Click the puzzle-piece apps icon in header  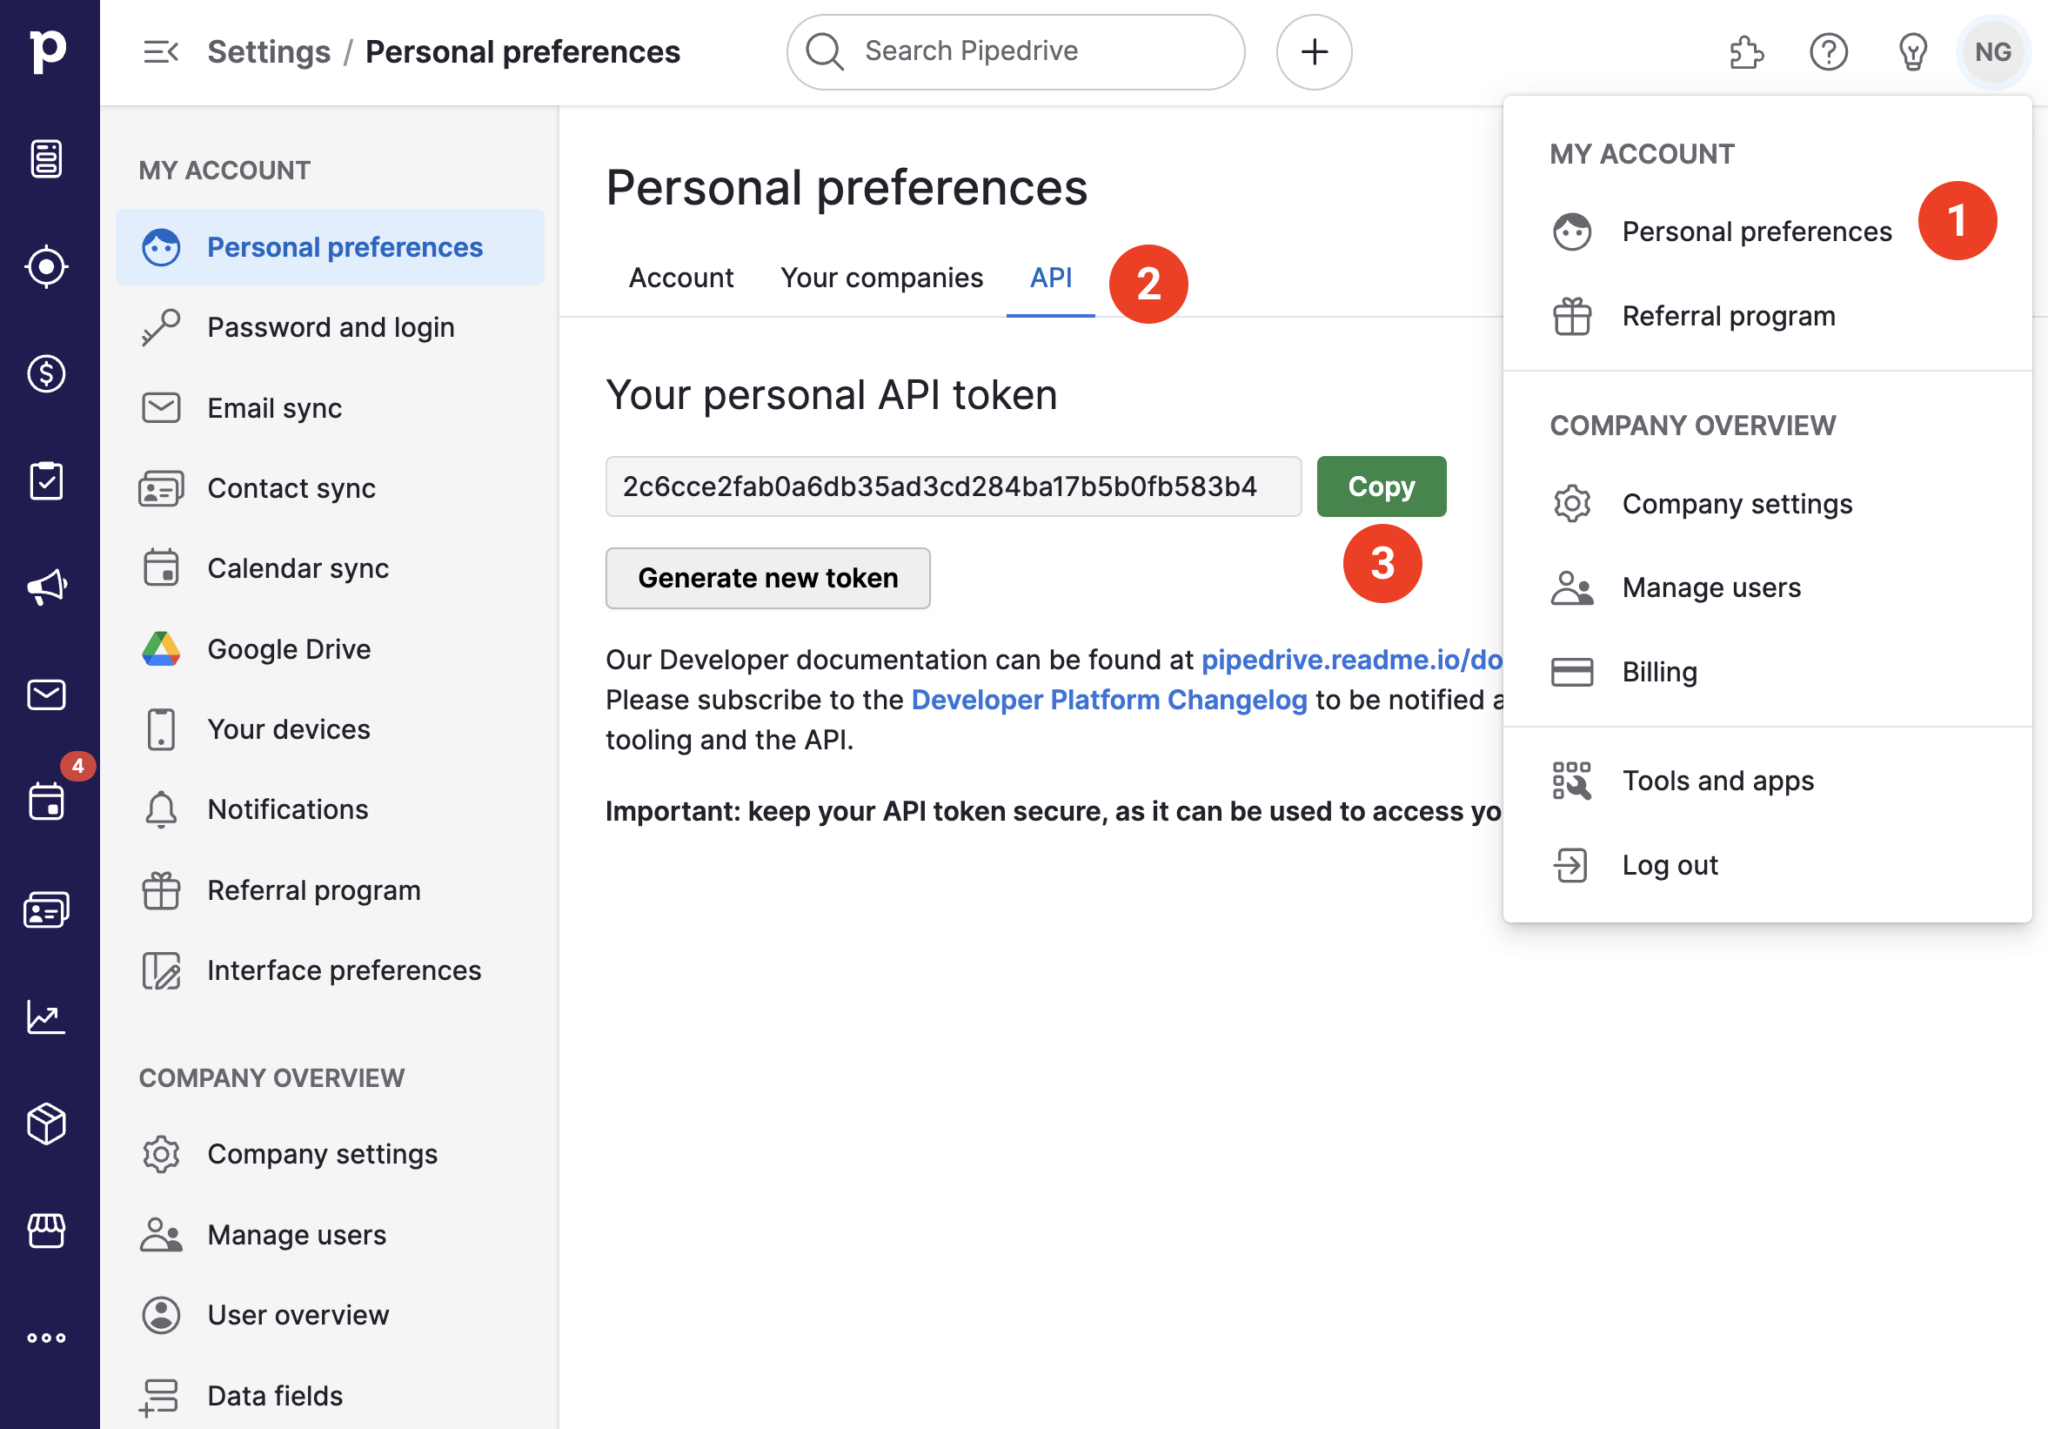point(1746,52)
